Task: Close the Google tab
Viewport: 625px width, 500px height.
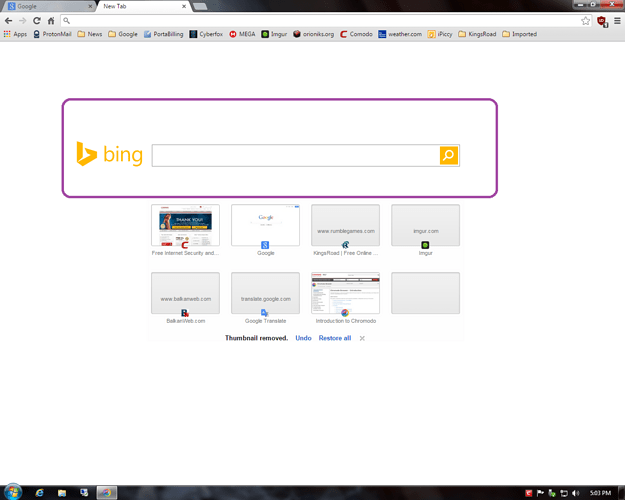Action: point(90,6)
